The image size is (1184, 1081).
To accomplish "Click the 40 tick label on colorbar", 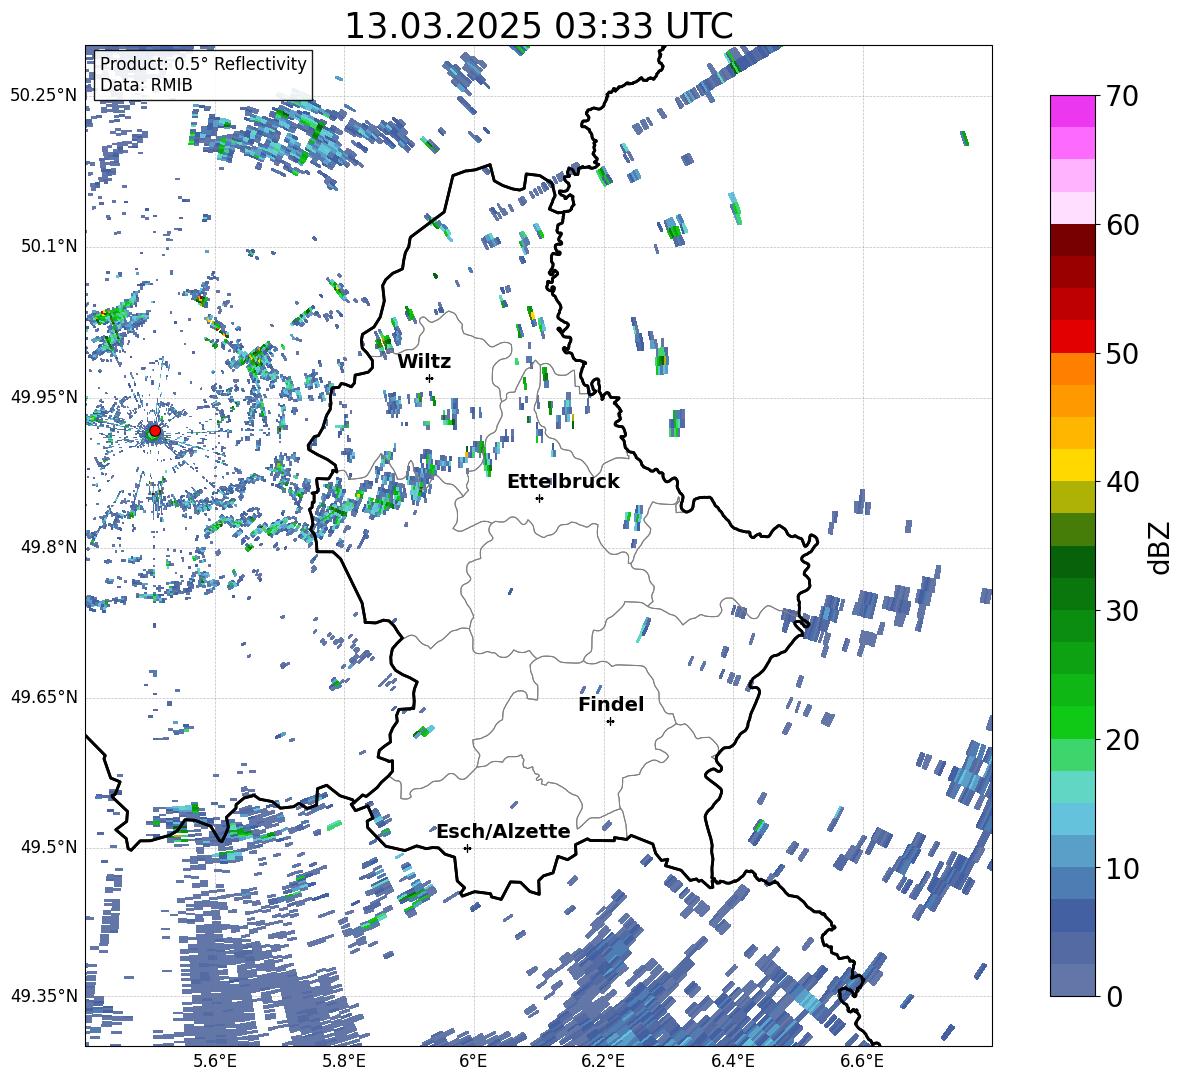I will (1122, 482).
